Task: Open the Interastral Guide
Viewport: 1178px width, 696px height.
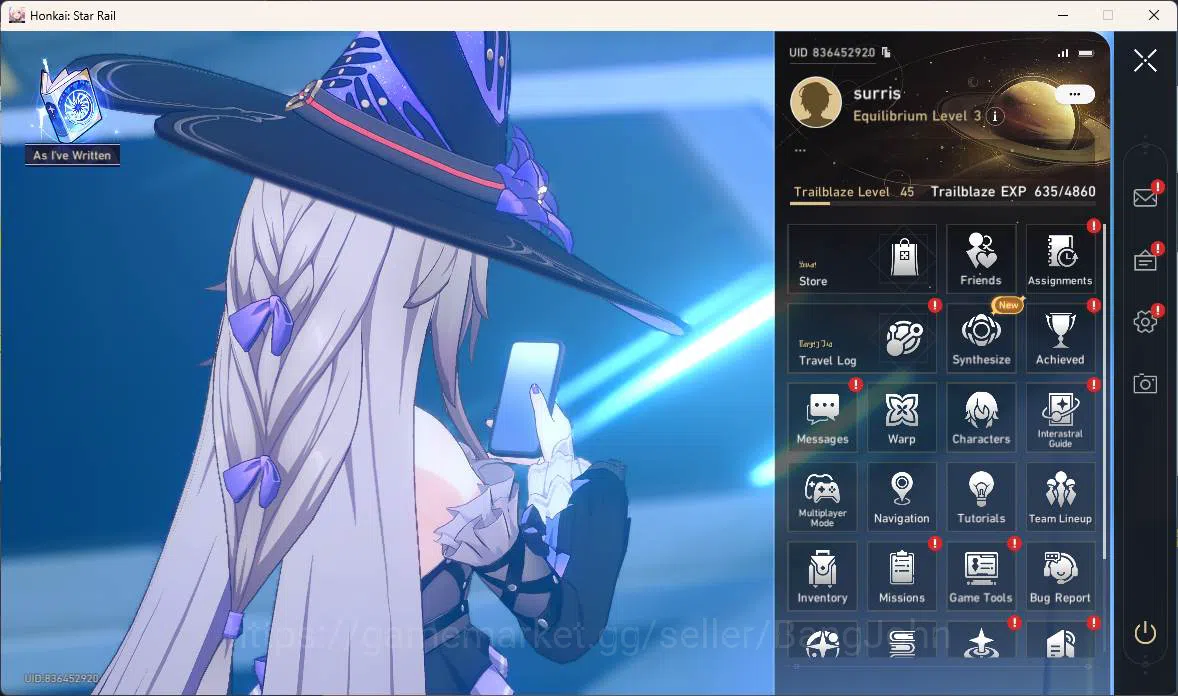Action: point(1060,418)
